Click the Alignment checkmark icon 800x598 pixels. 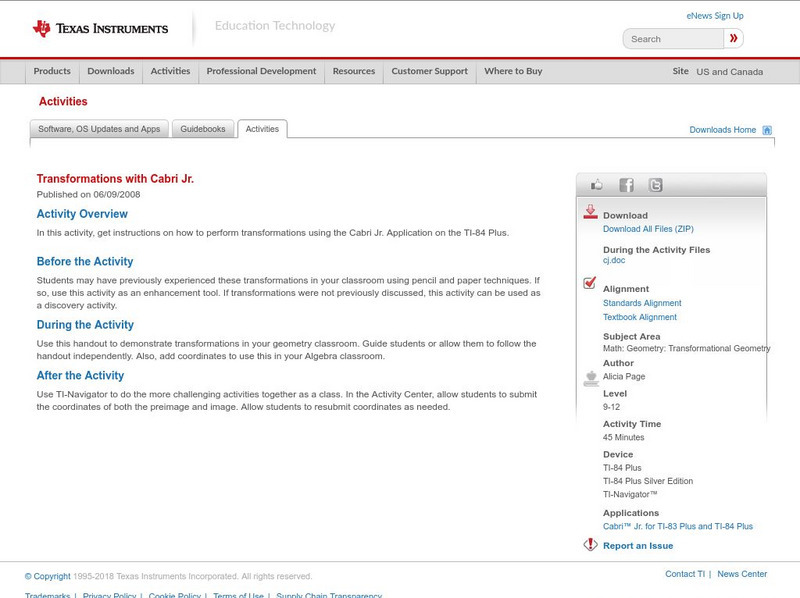590,284
